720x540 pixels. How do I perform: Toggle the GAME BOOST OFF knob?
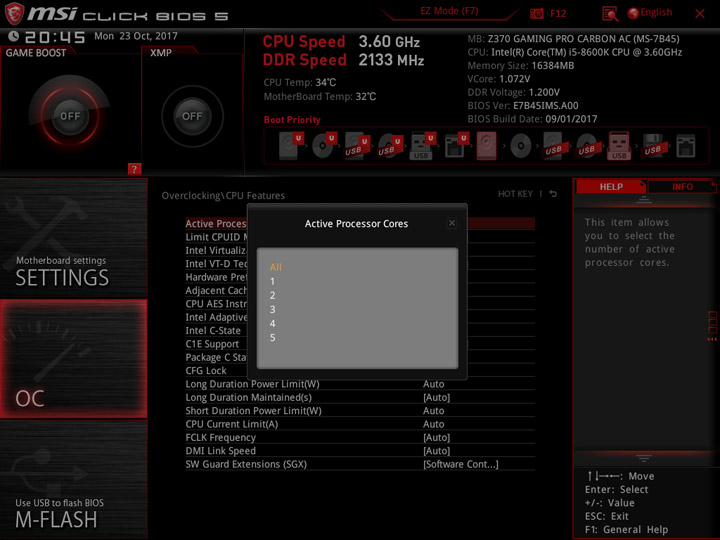[70, 116]
